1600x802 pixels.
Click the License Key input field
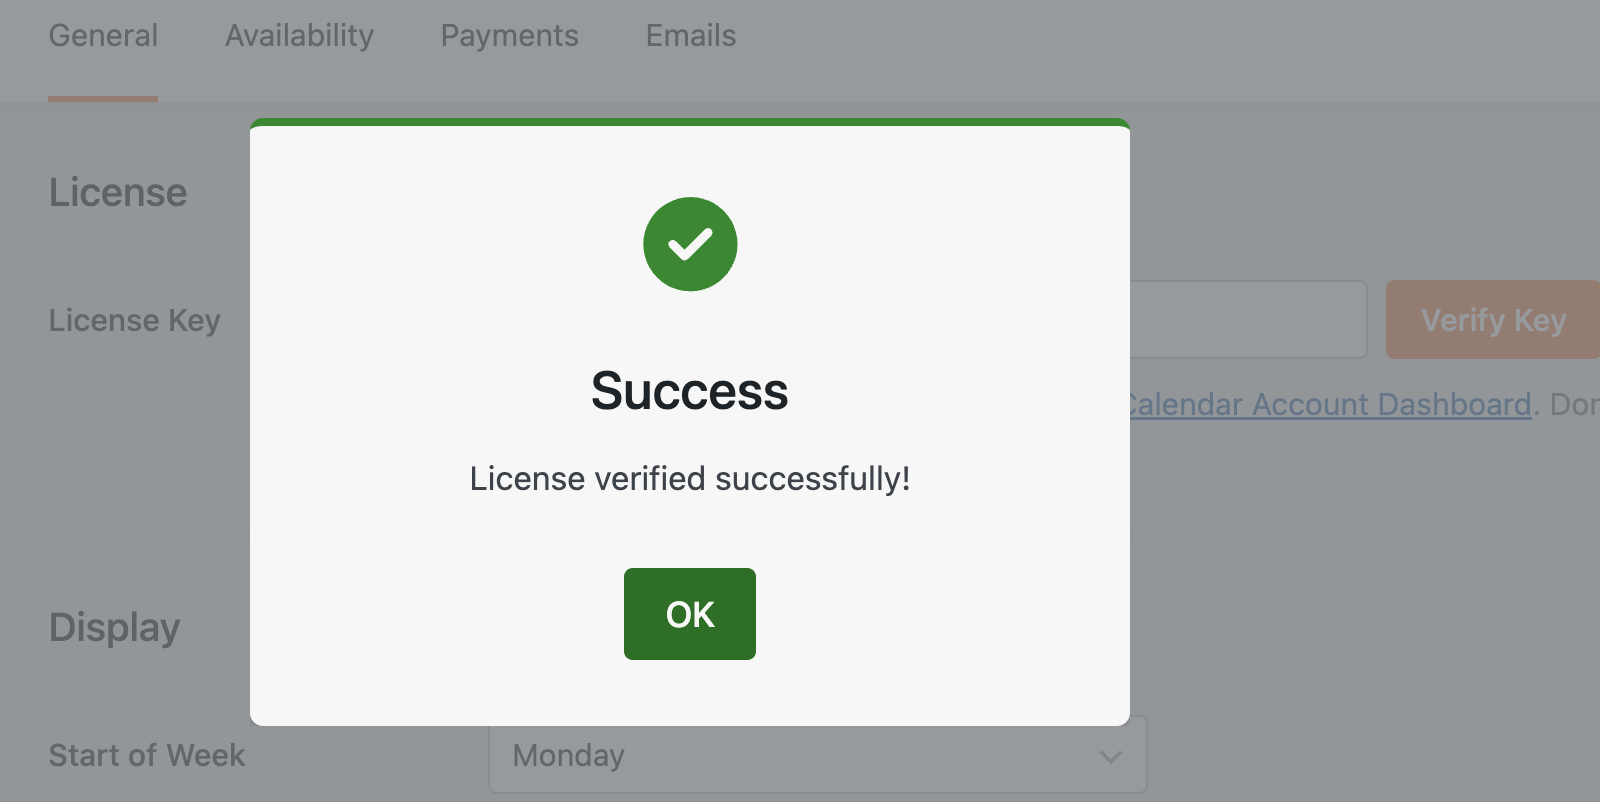click(1250, 319)
